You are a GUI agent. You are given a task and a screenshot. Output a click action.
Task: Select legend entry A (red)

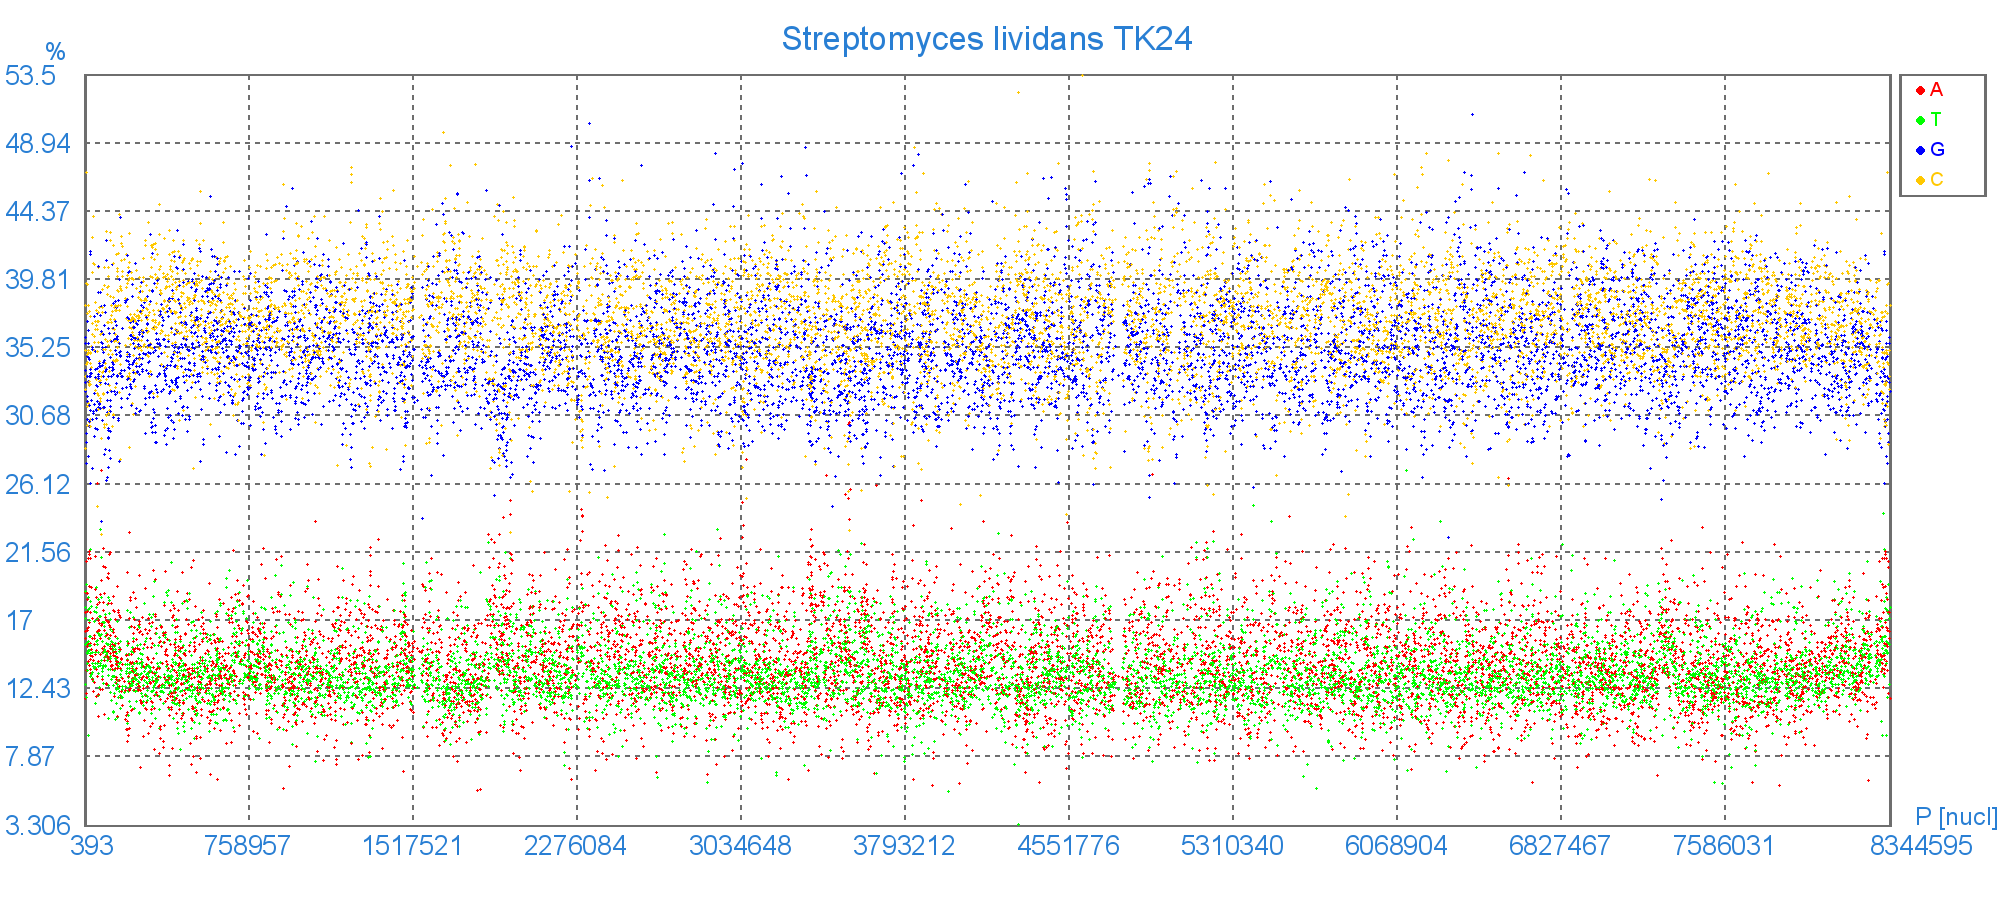1929,90
